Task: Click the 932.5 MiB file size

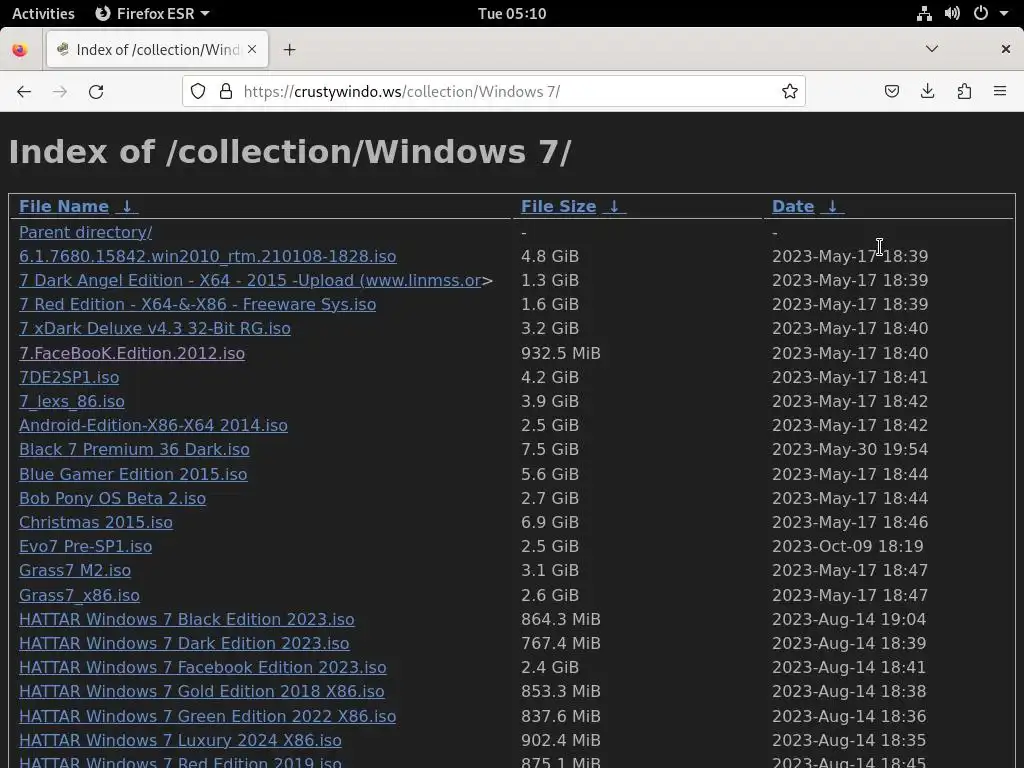Action: [560, 353]
